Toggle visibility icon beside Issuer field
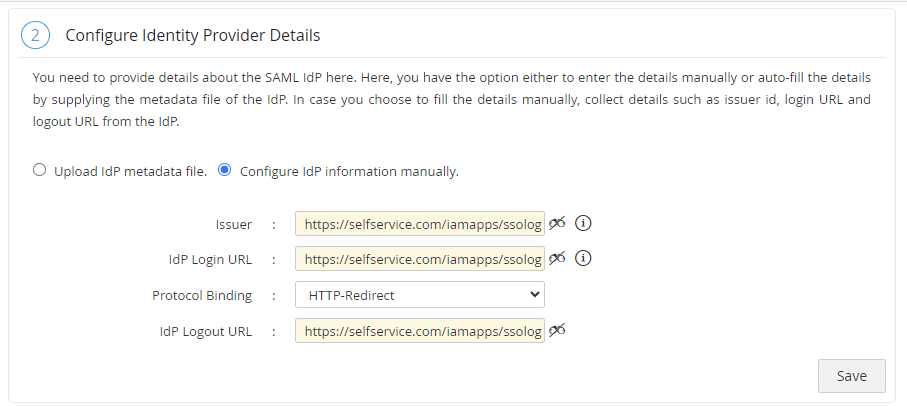The image size is (907, 406). [557, 223]
